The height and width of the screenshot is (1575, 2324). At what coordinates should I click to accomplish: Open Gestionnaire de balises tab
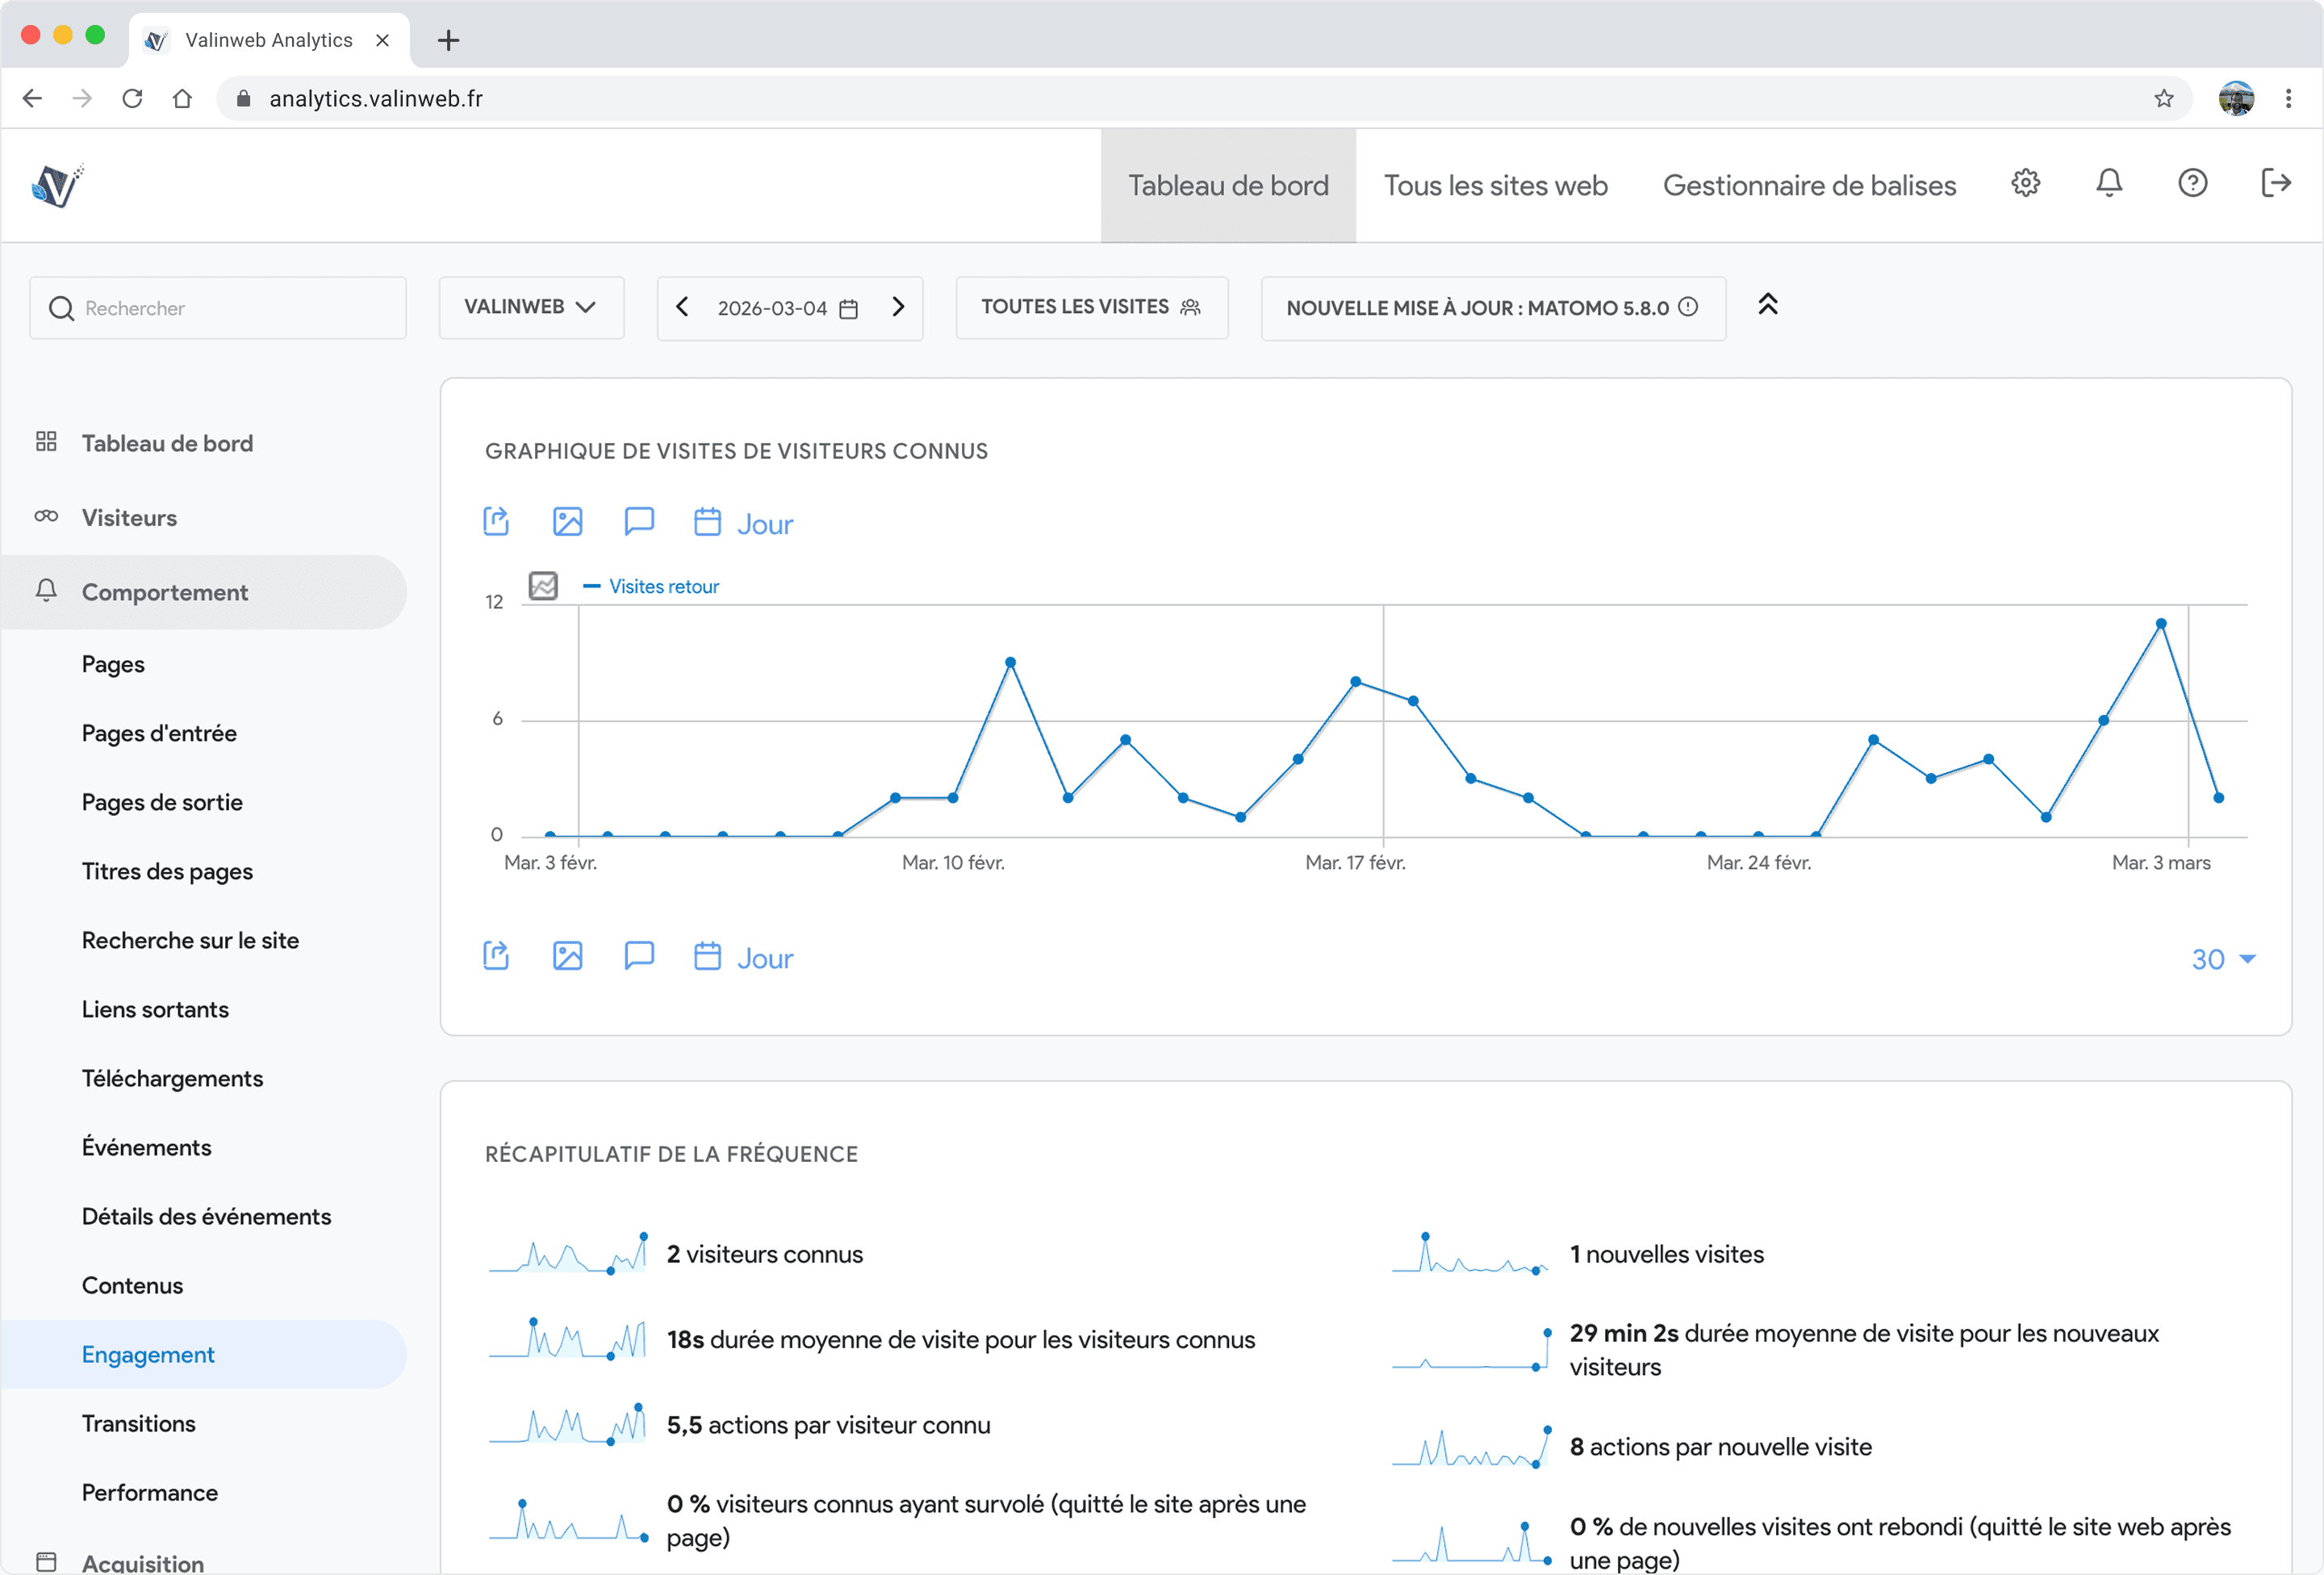click(x=1809, y=186)
